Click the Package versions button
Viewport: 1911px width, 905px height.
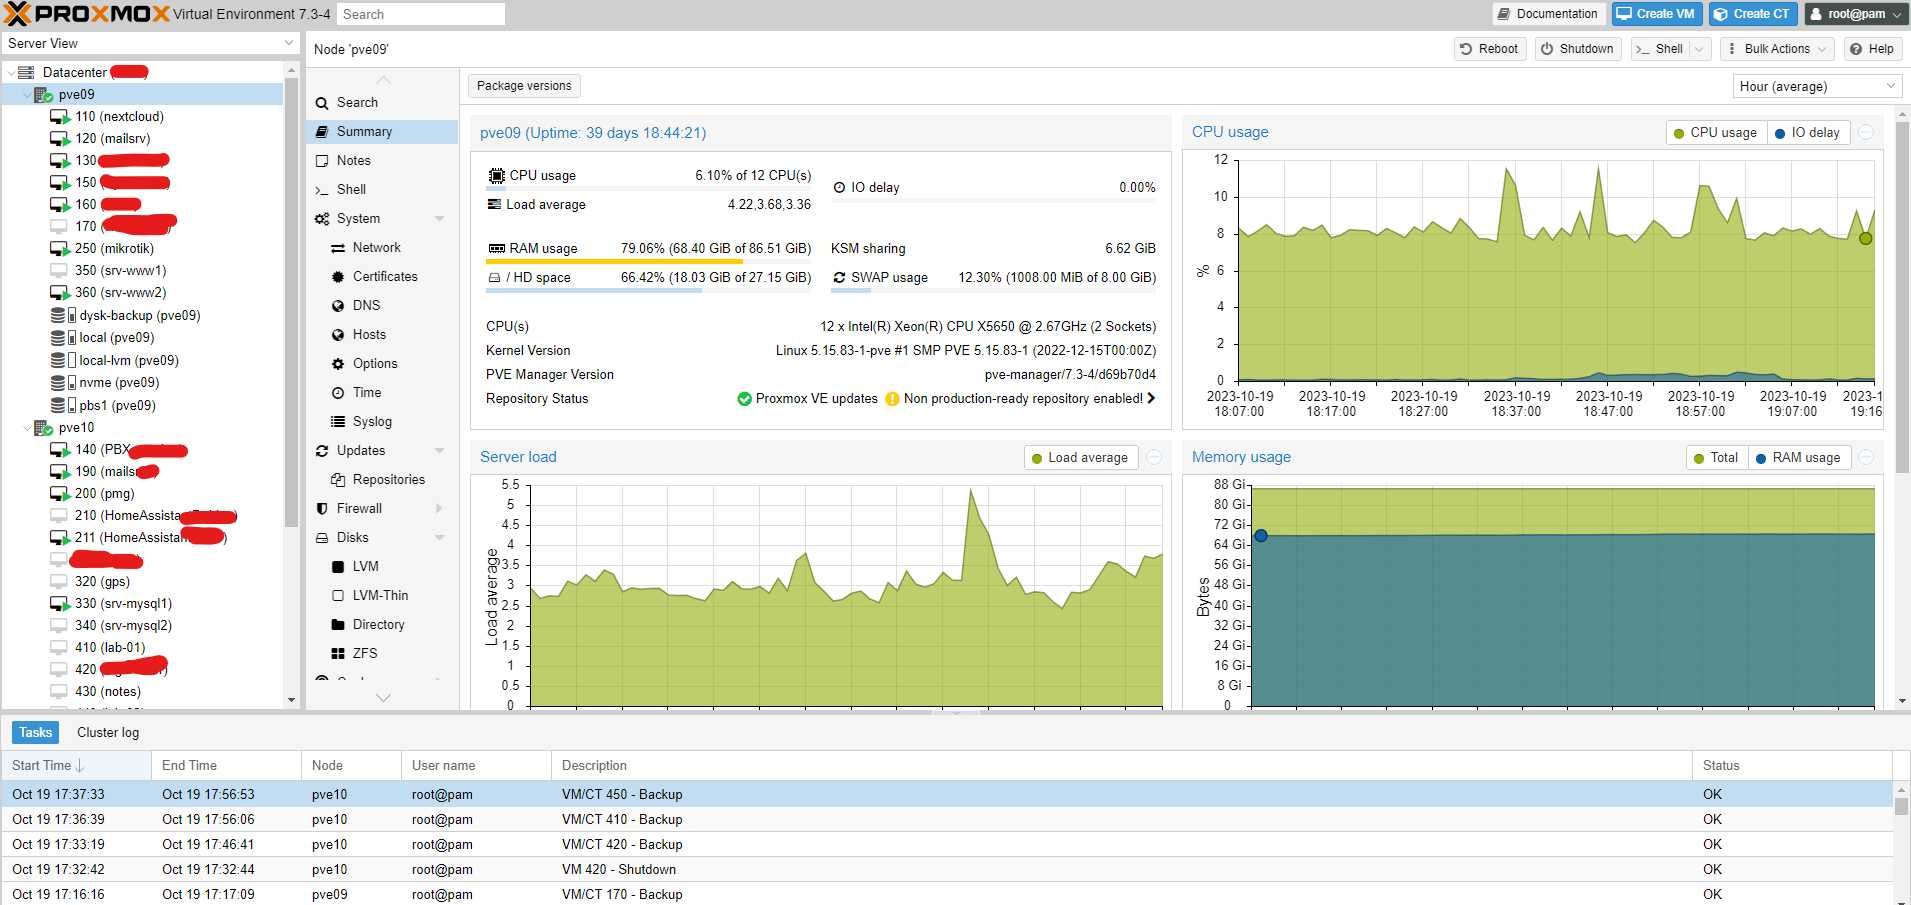tap(524, 86)
